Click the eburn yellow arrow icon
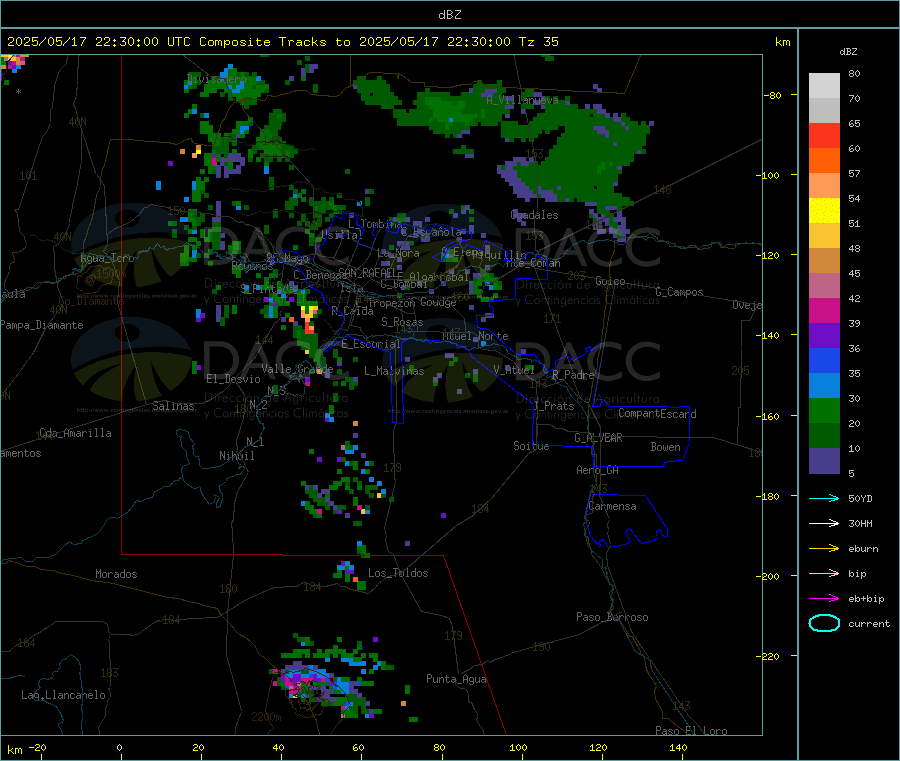The width and height of the screenshot is (900, 761). tap(824, 548)
